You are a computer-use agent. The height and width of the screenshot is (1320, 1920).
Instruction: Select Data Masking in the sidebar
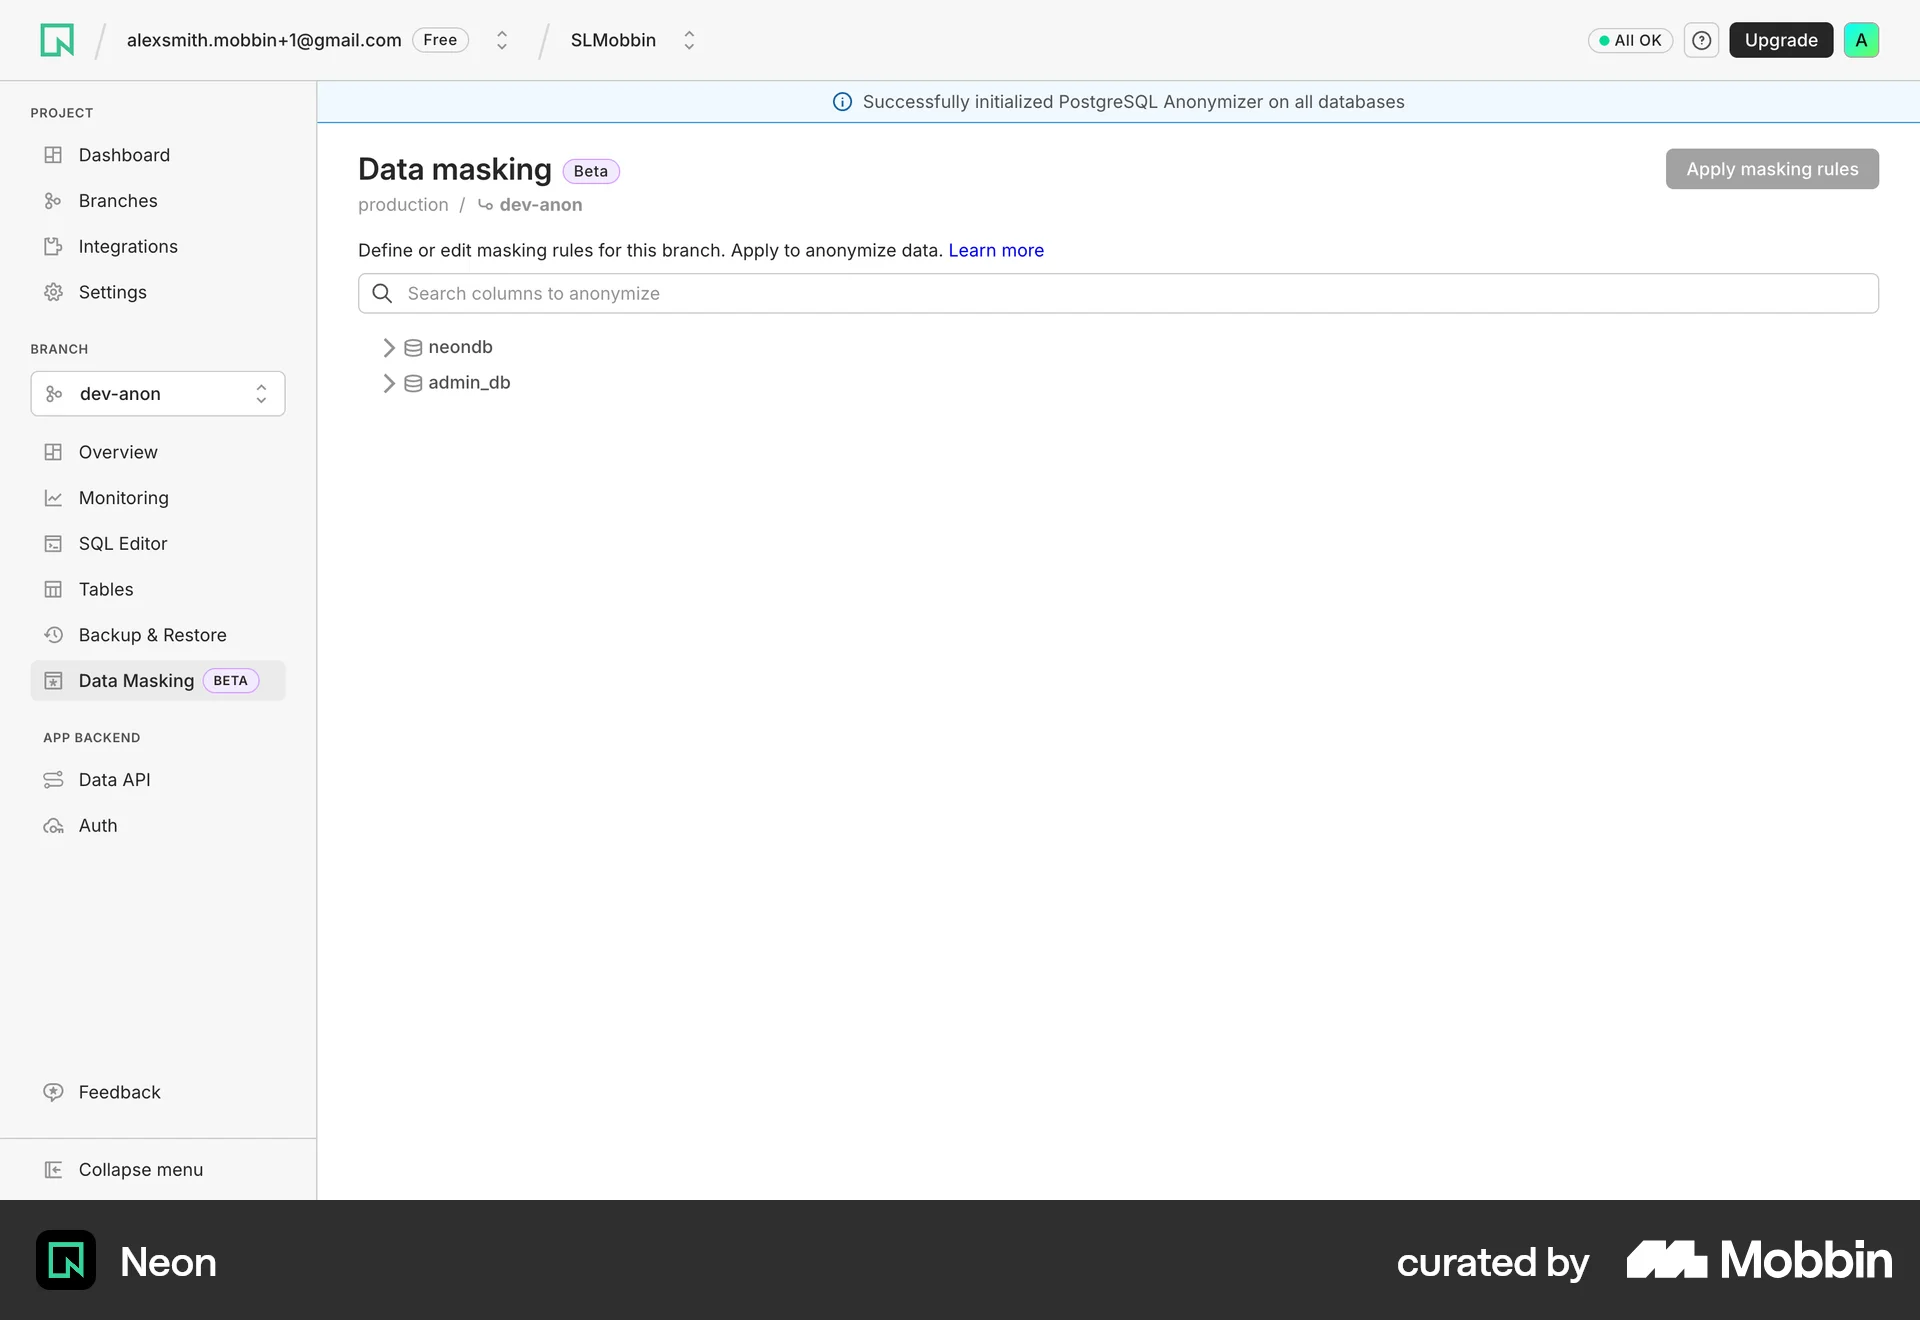click(x=158, y=681)
